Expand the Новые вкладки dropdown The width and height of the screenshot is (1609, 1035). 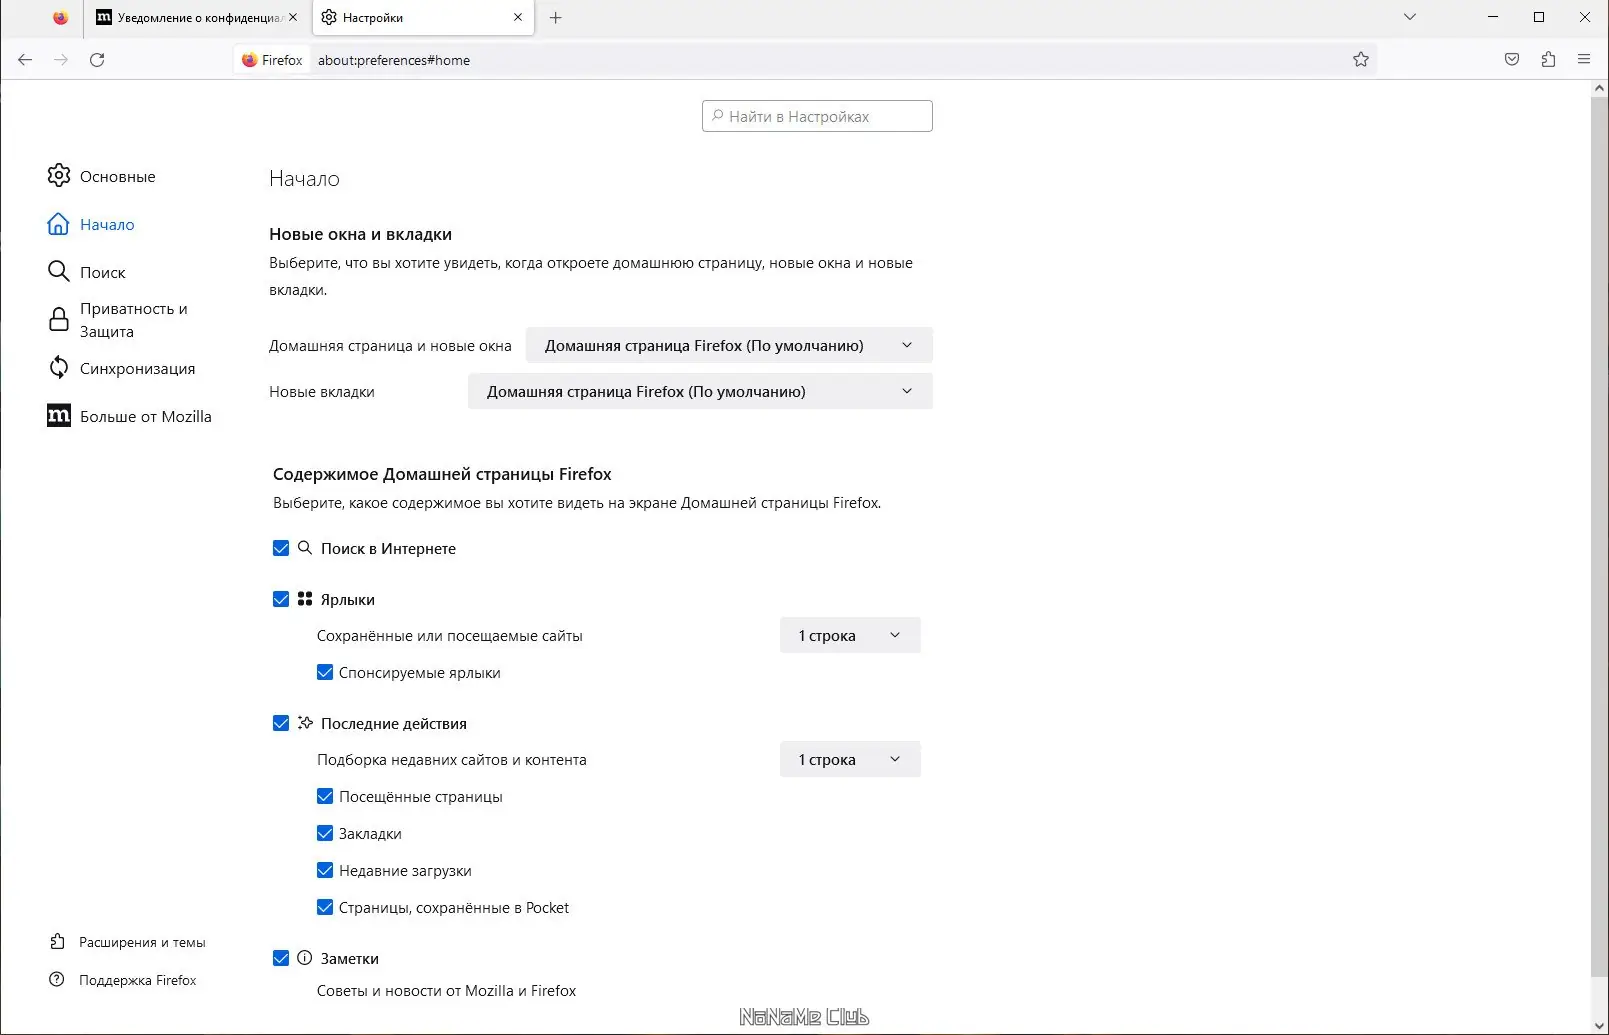click(x=700, y=391)
